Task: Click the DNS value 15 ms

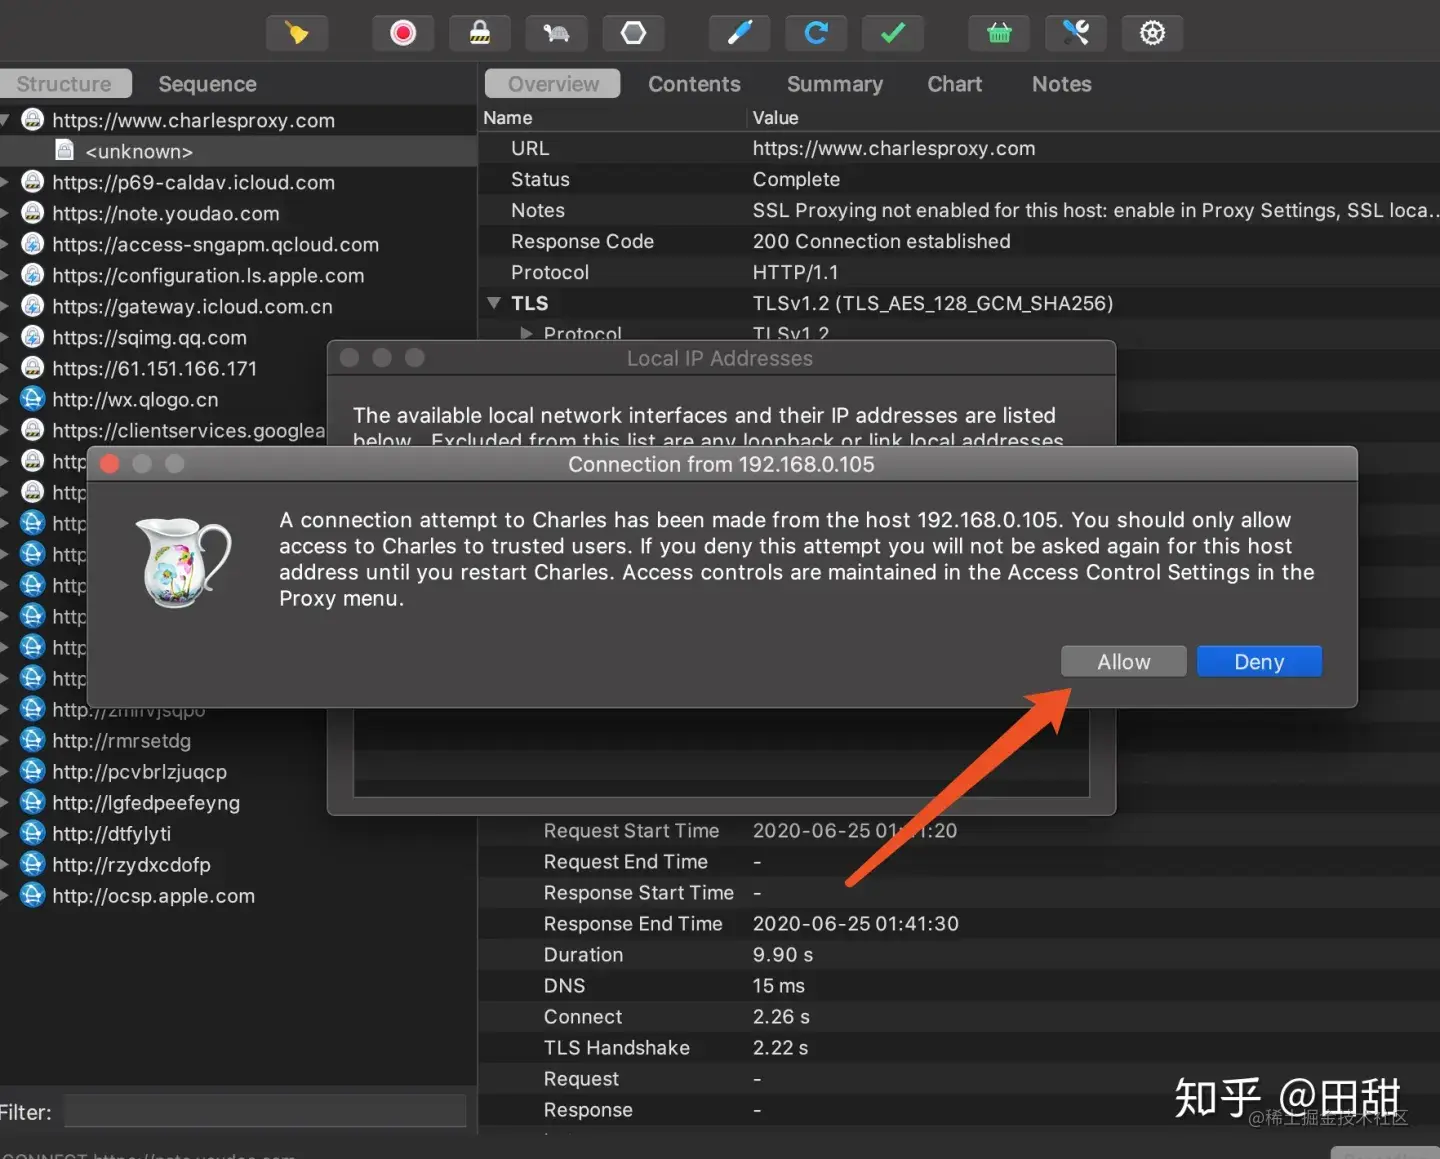Action: [778, 986]
